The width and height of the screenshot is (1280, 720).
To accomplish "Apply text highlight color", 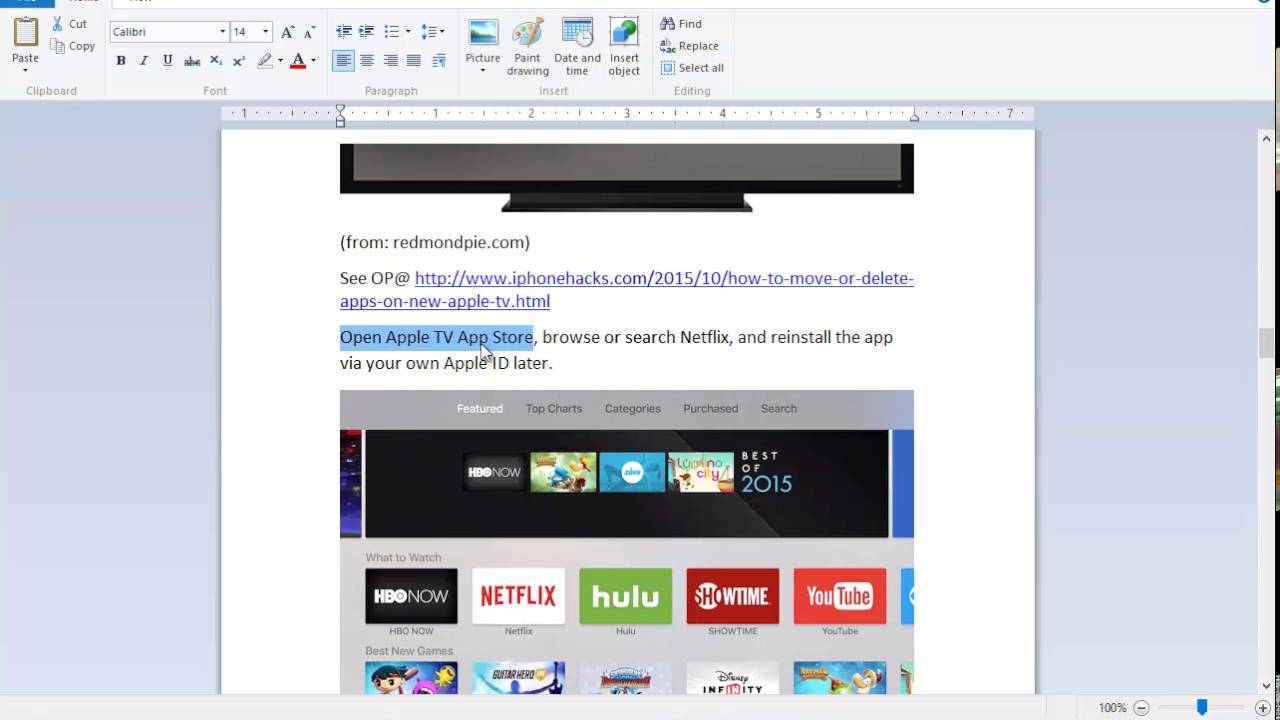I will point(265,61).
